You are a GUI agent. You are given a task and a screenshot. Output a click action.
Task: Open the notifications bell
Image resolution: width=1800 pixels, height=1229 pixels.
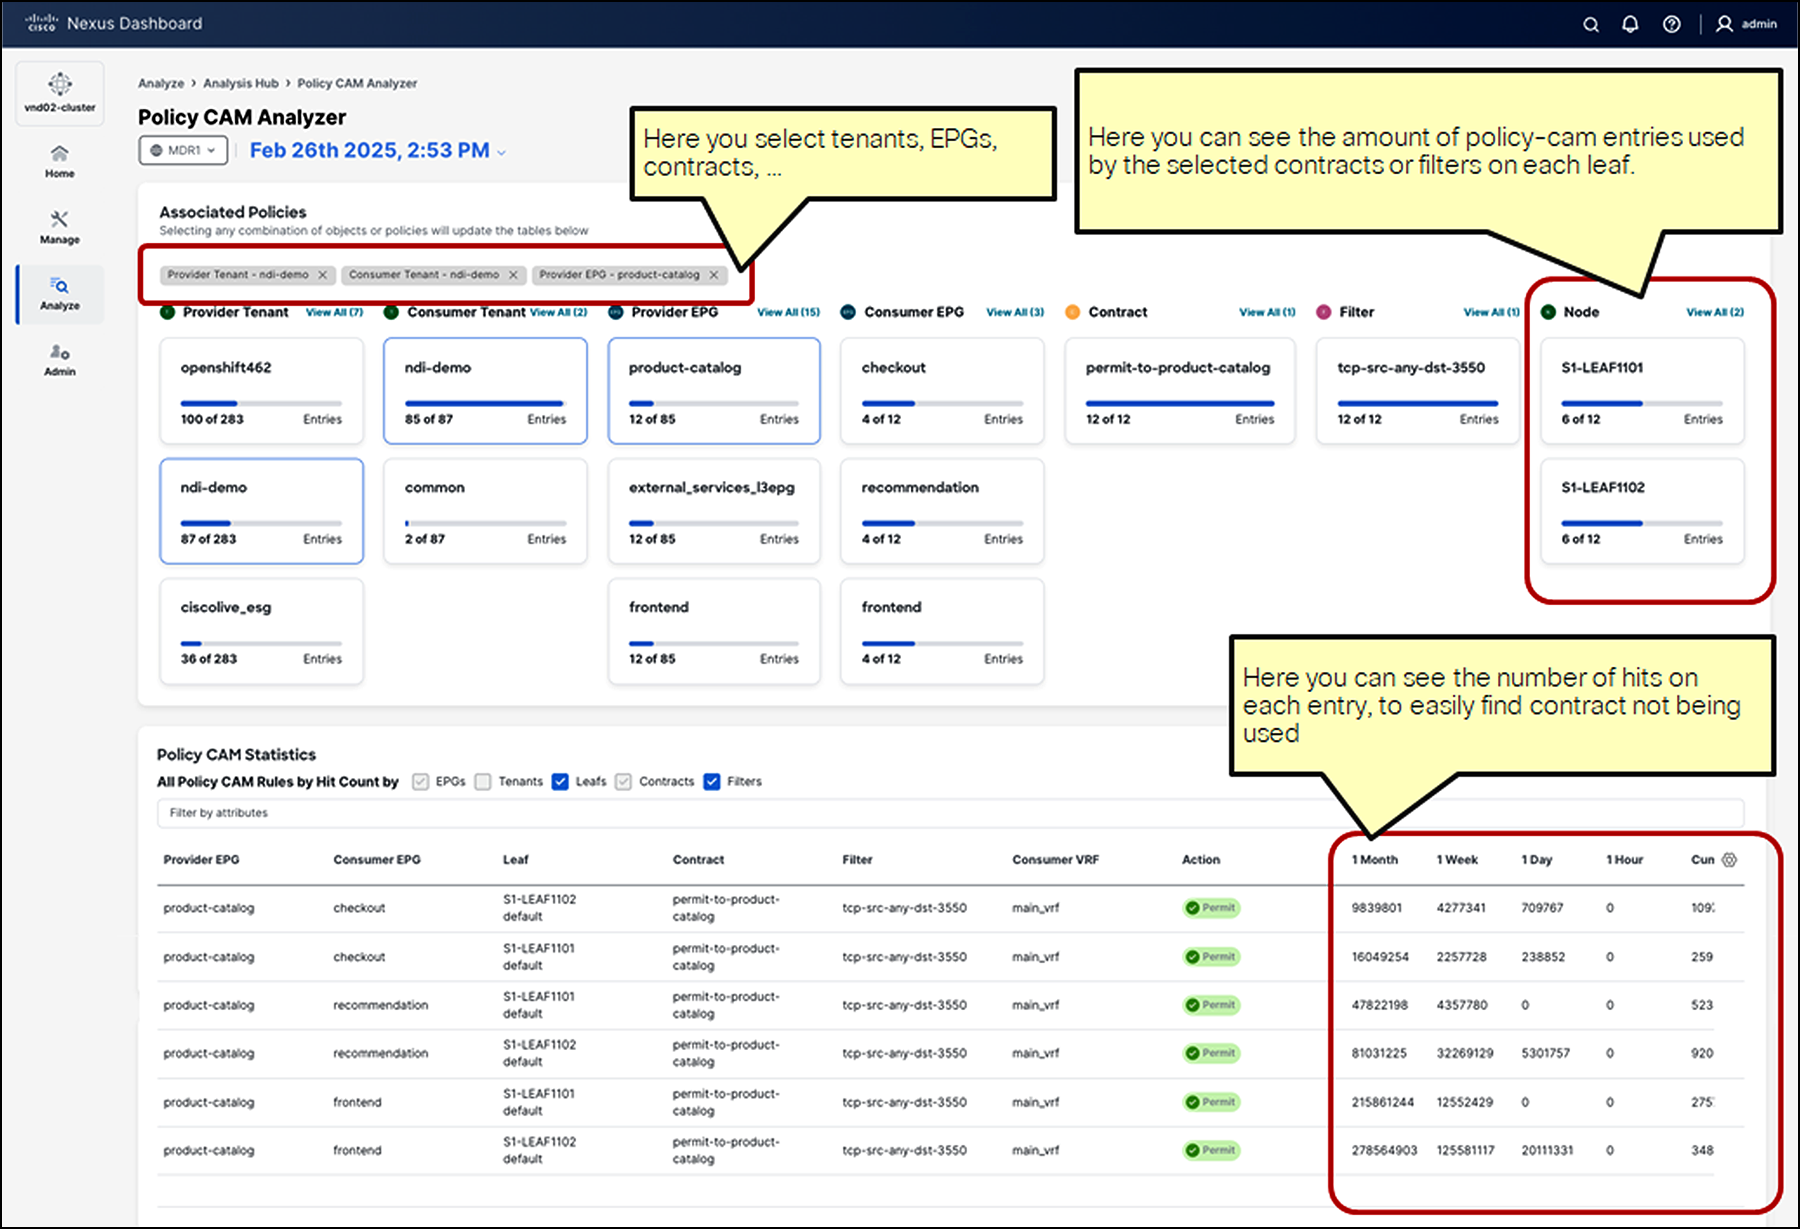(x=1630, y=24)
